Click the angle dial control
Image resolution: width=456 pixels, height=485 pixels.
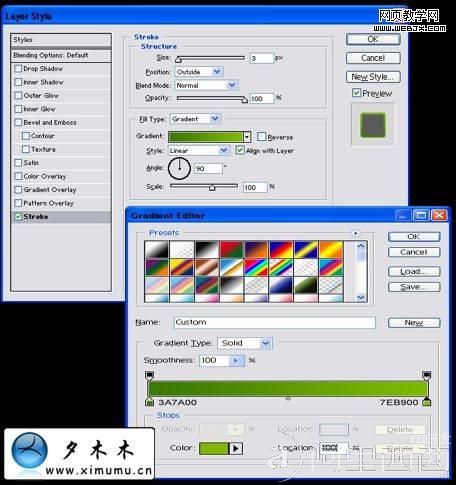179,168
